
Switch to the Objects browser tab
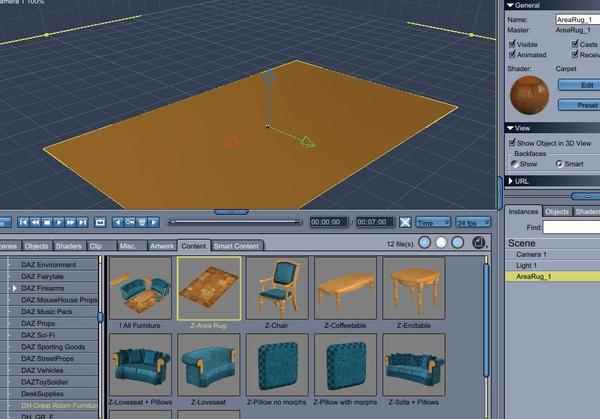37,246
